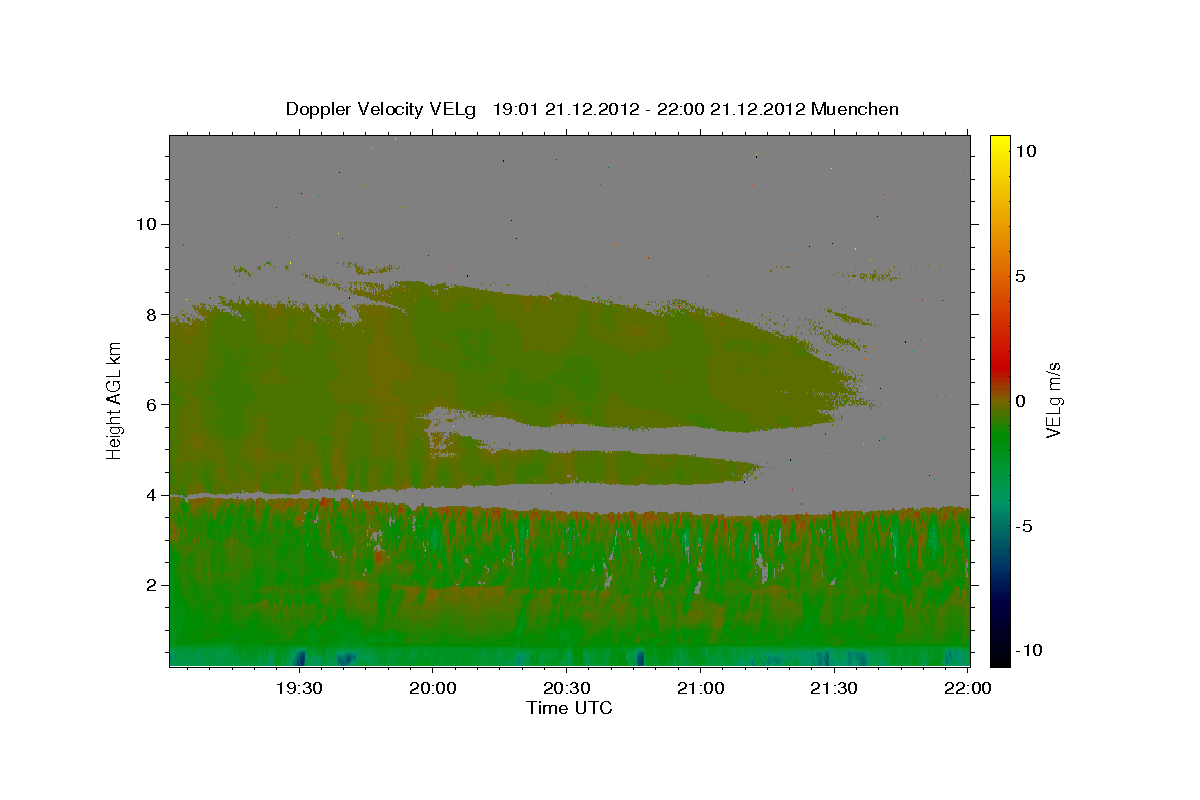This screenshot has height=800, width=1200.
Task: Select the 21:30 time tick label
Action: click(834, 688)
